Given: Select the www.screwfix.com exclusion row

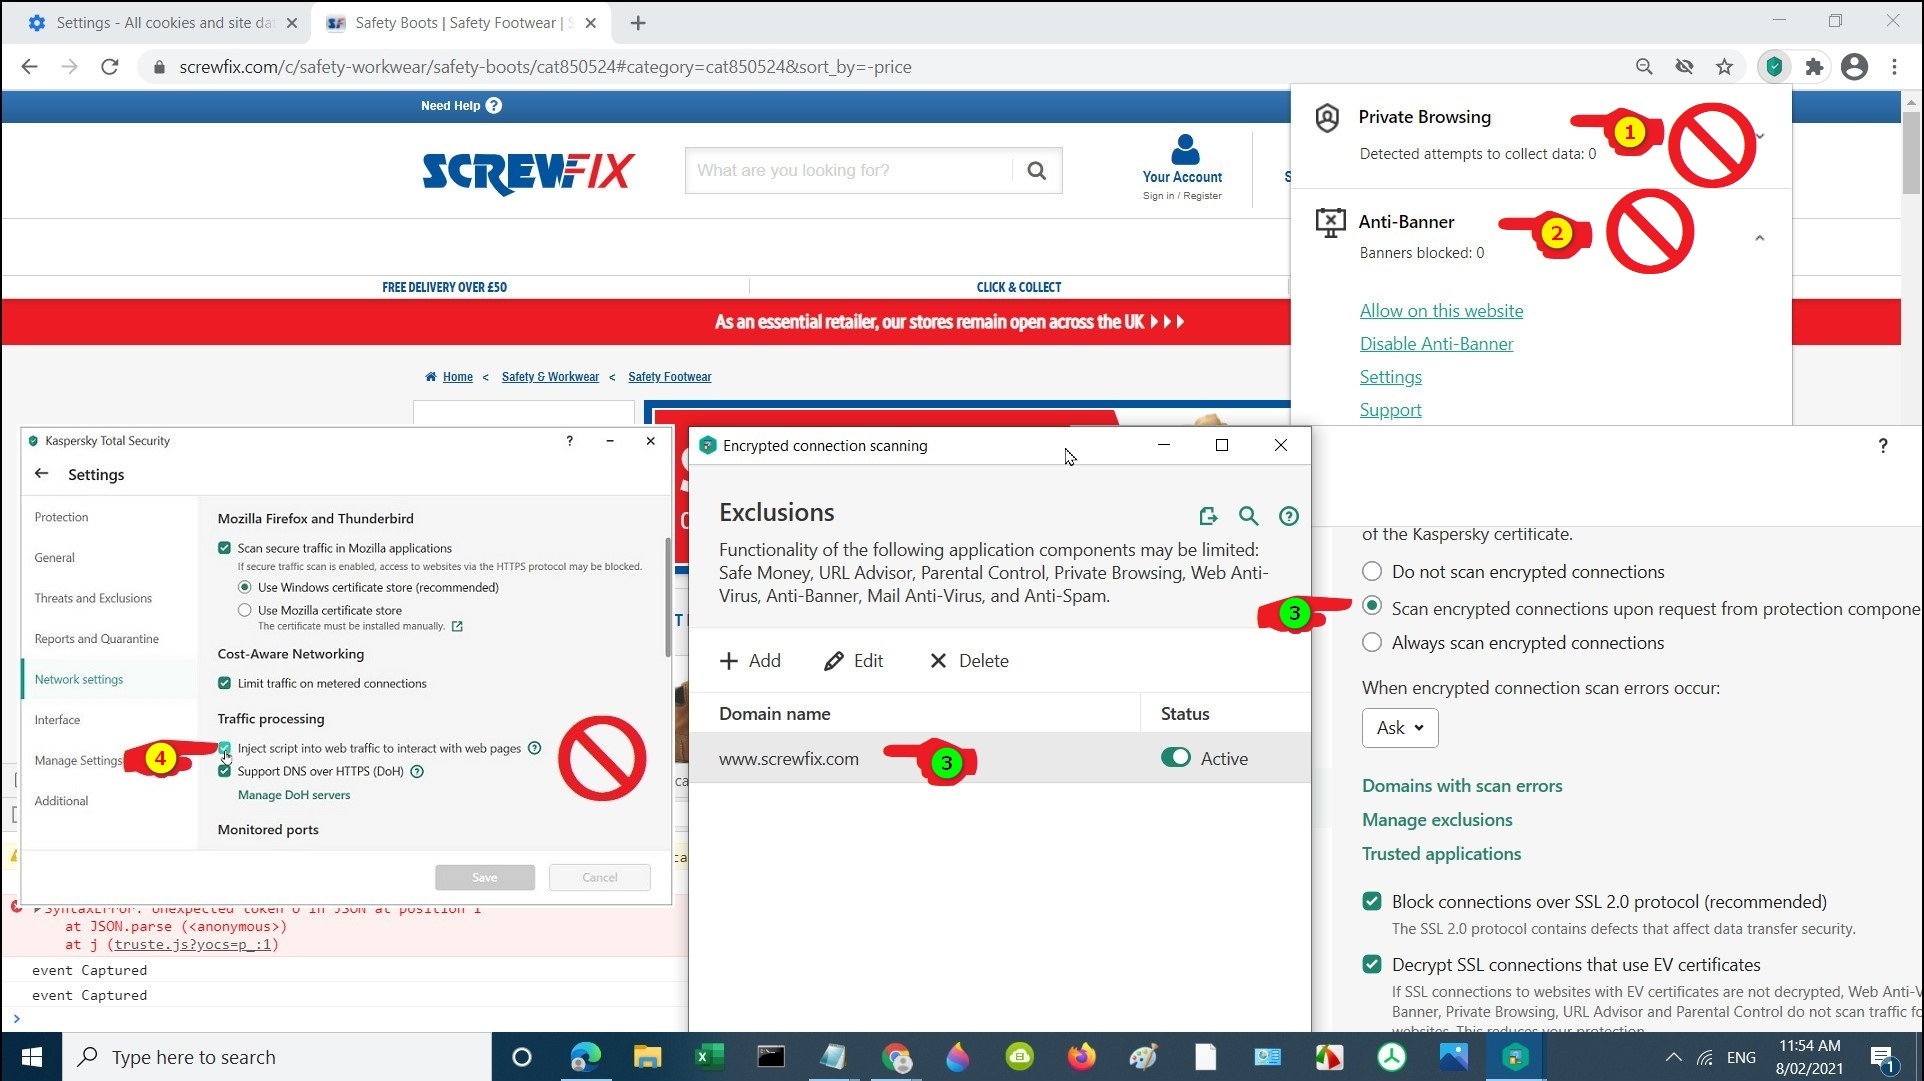Looking at the screenshot, I should (x=999, y=758).
